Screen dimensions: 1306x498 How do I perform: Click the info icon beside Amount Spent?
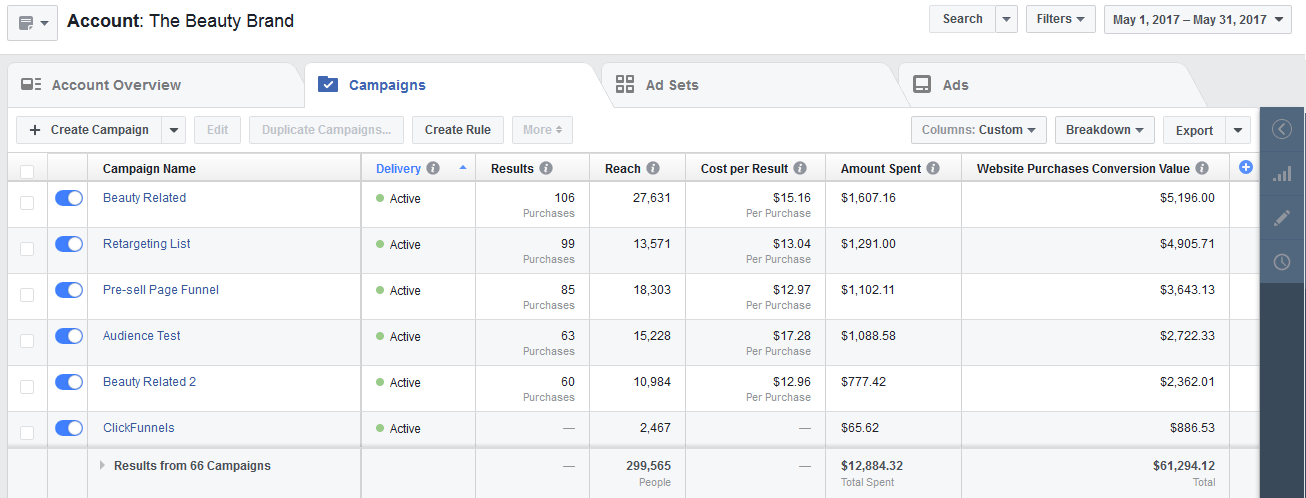pos(932,169)
